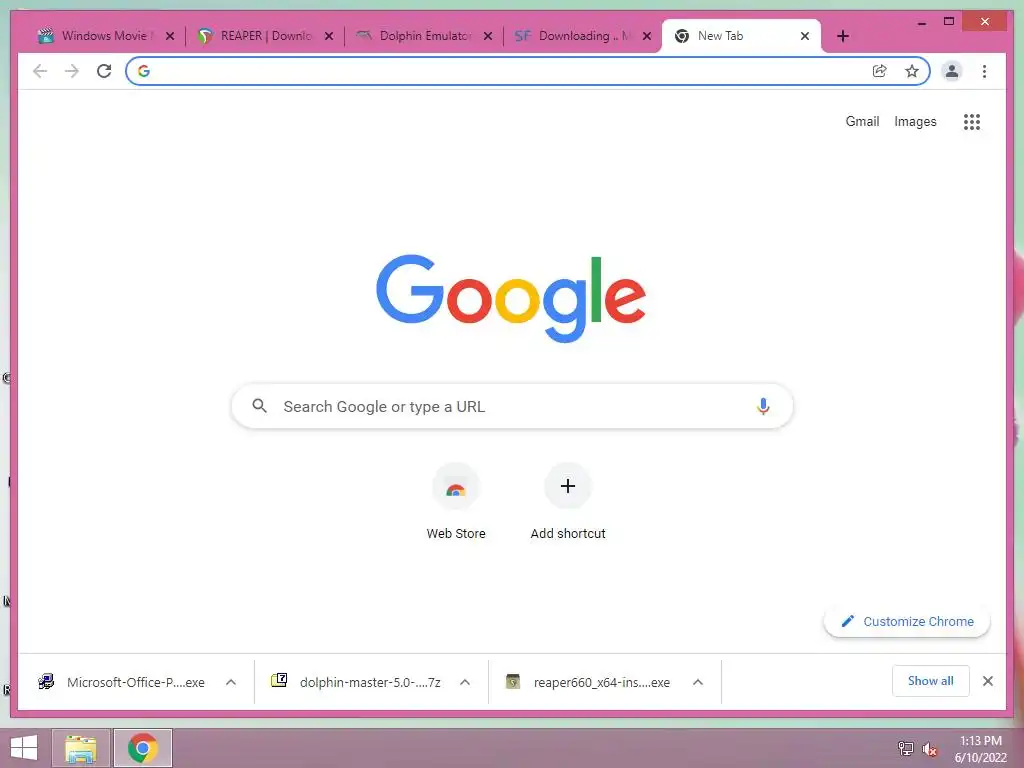Close the Dolphin Emulator tab

pos(488,36)
